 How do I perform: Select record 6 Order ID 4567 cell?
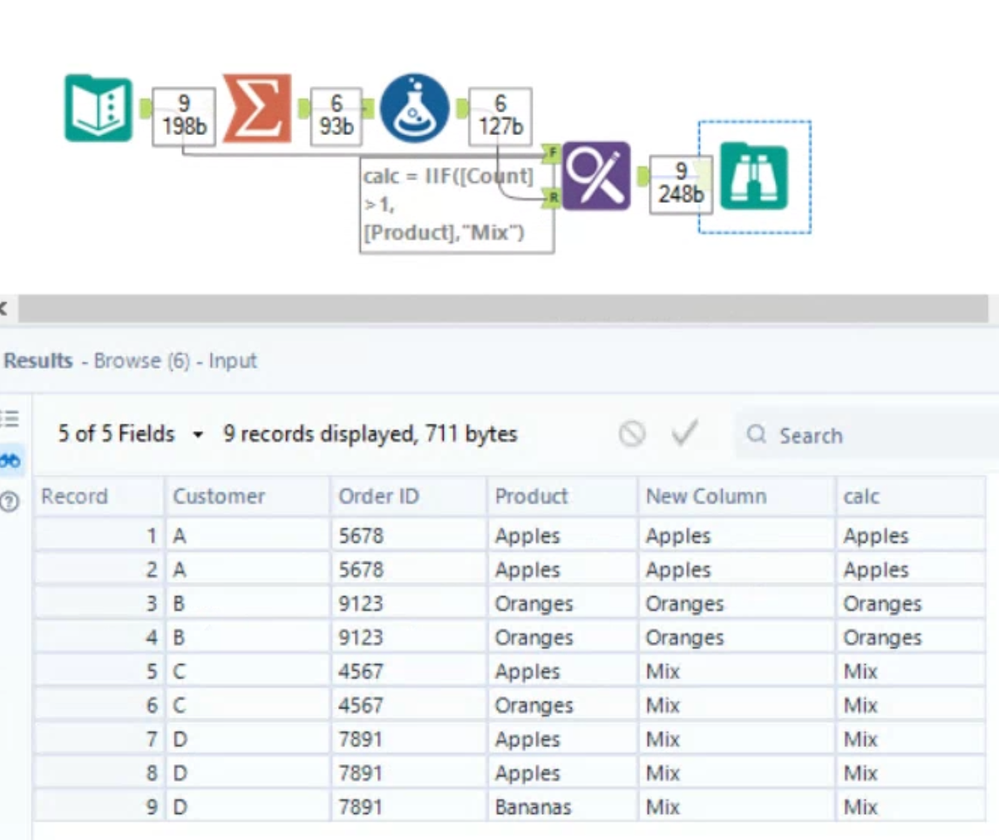[409, 705]
